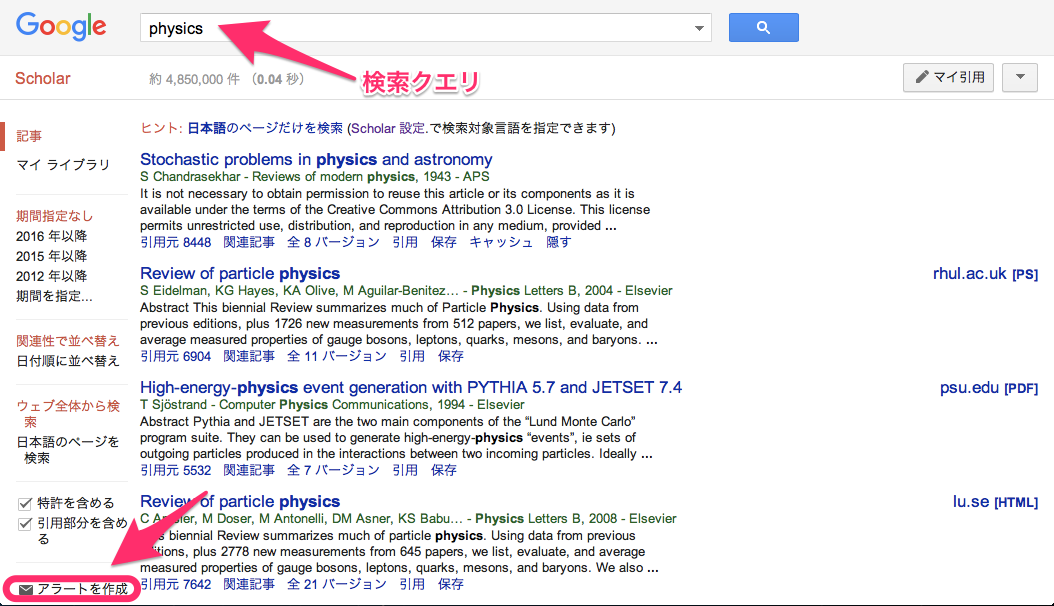
Task: Filter results since 2015 年以降
Action: tap(52, 256)
